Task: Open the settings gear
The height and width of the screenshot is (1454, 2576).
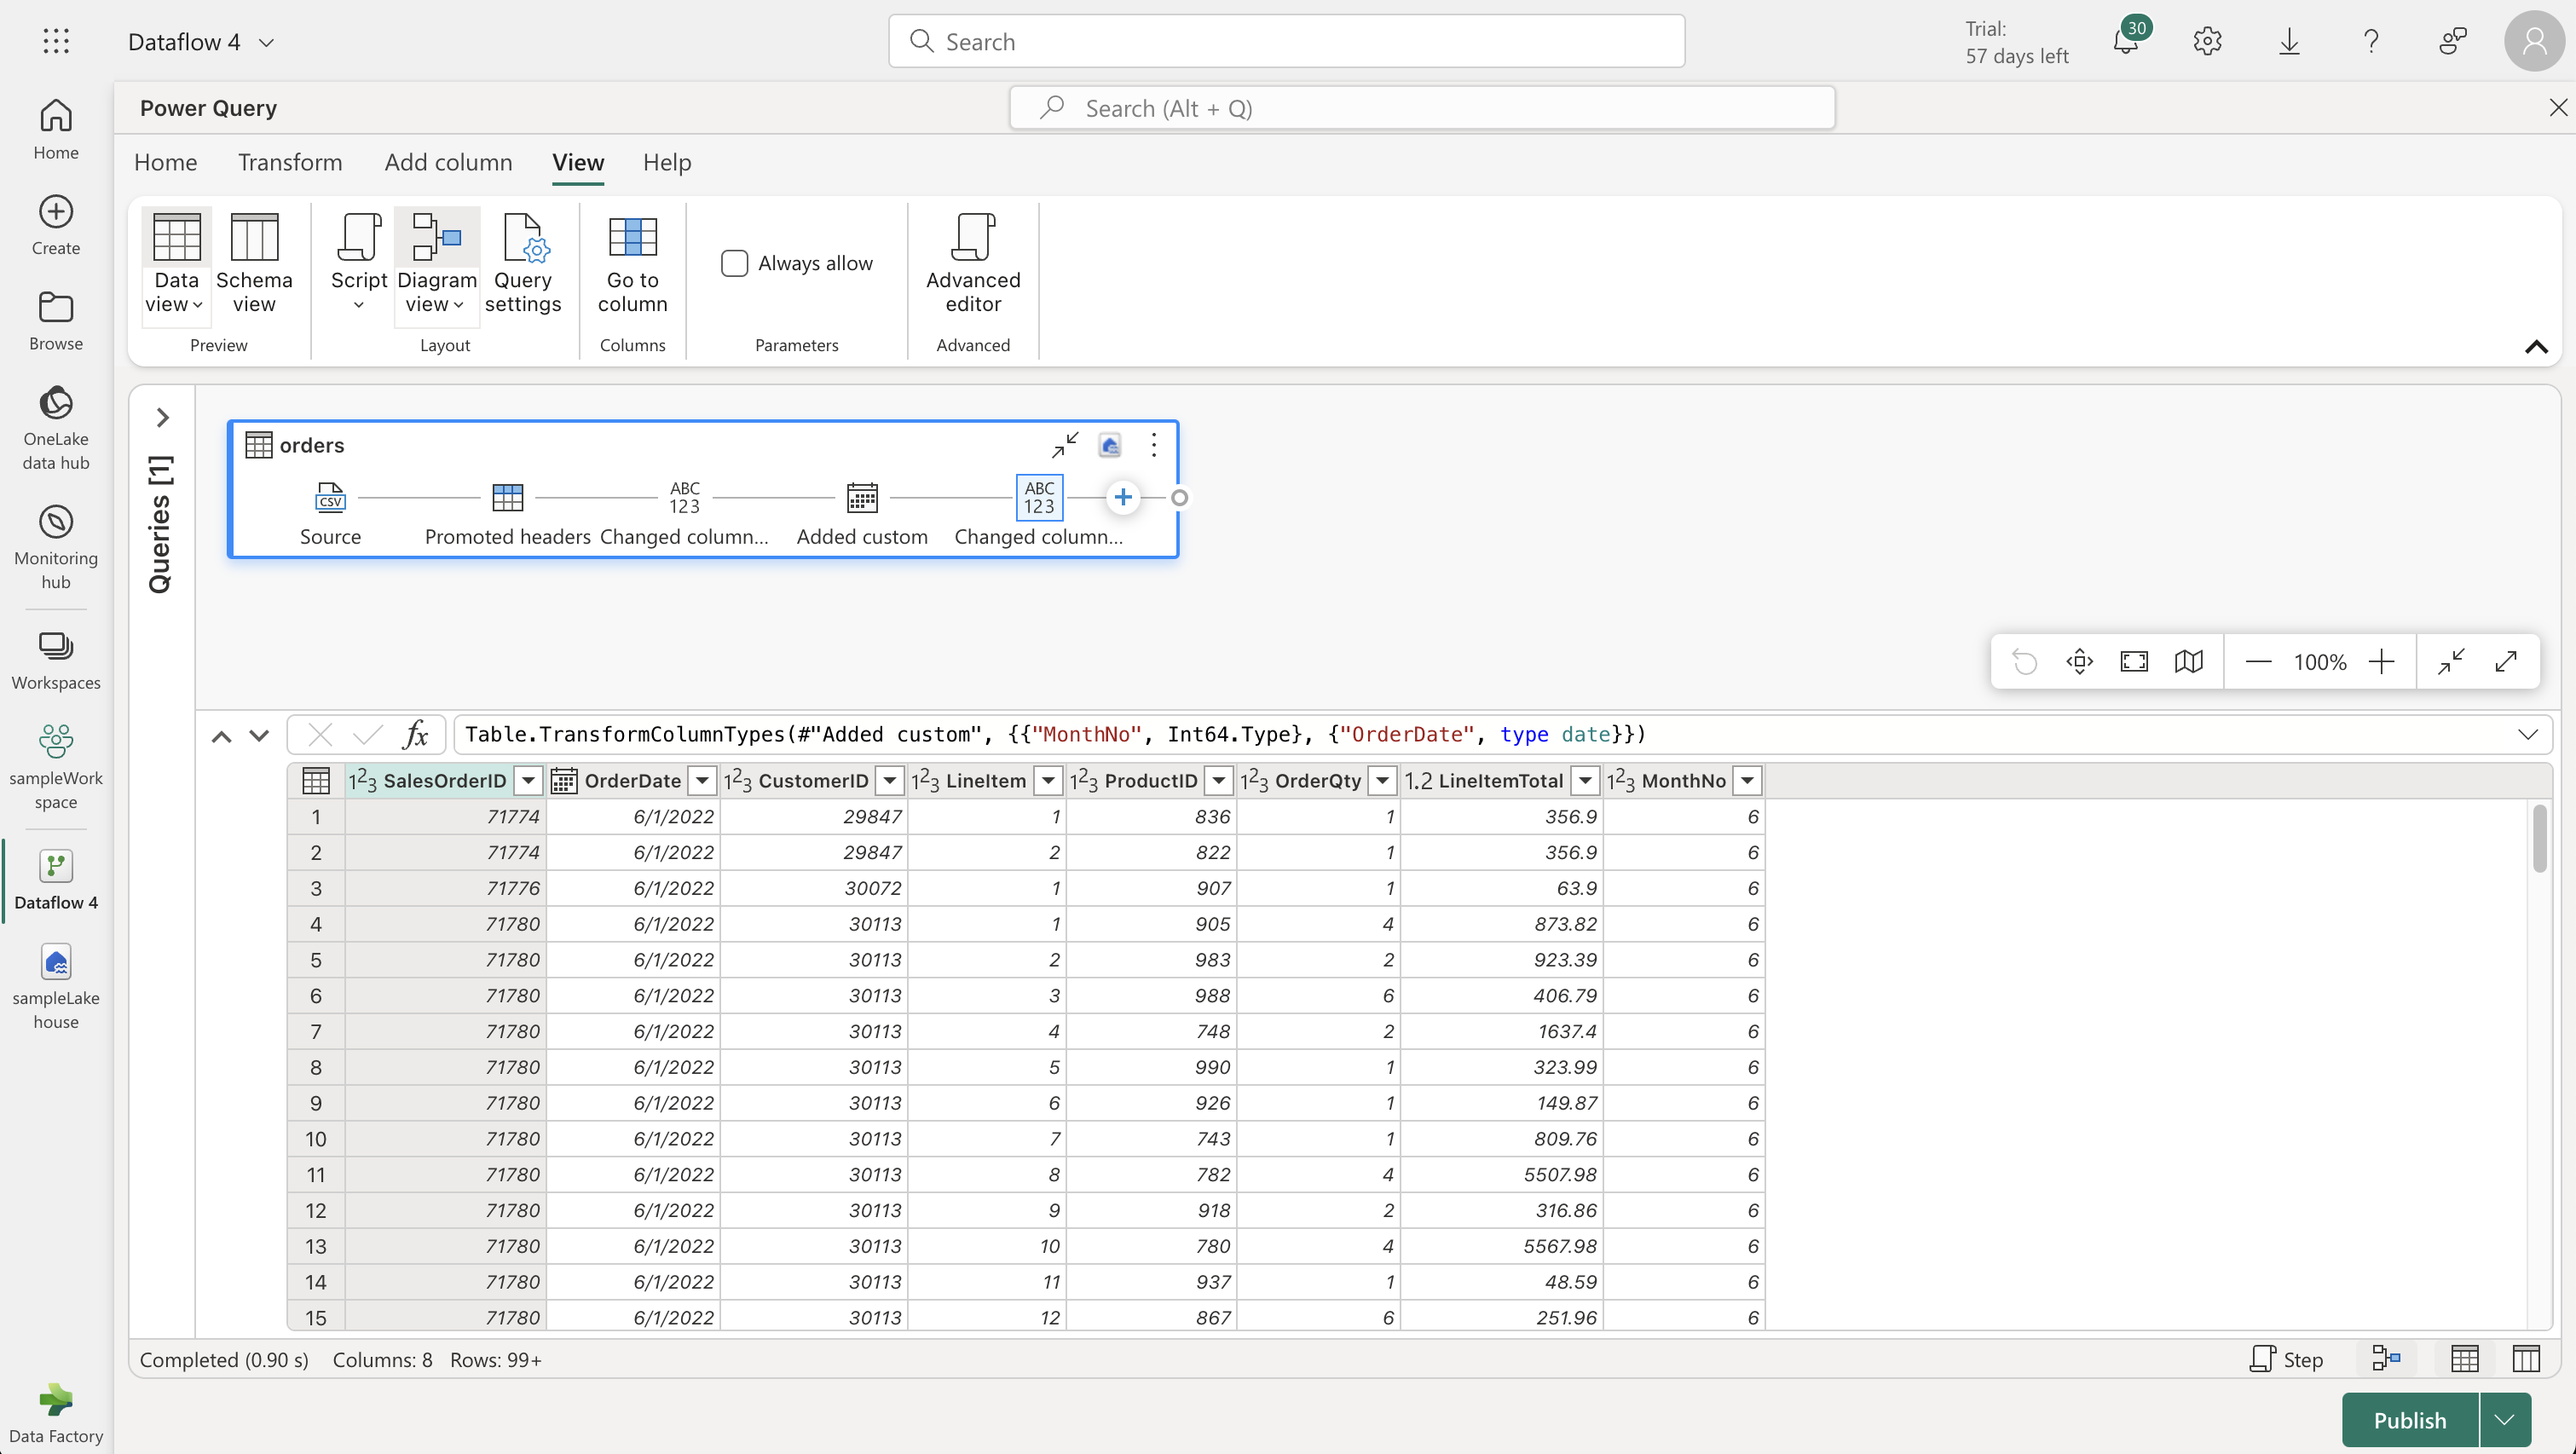Action: pos(2207,41)
